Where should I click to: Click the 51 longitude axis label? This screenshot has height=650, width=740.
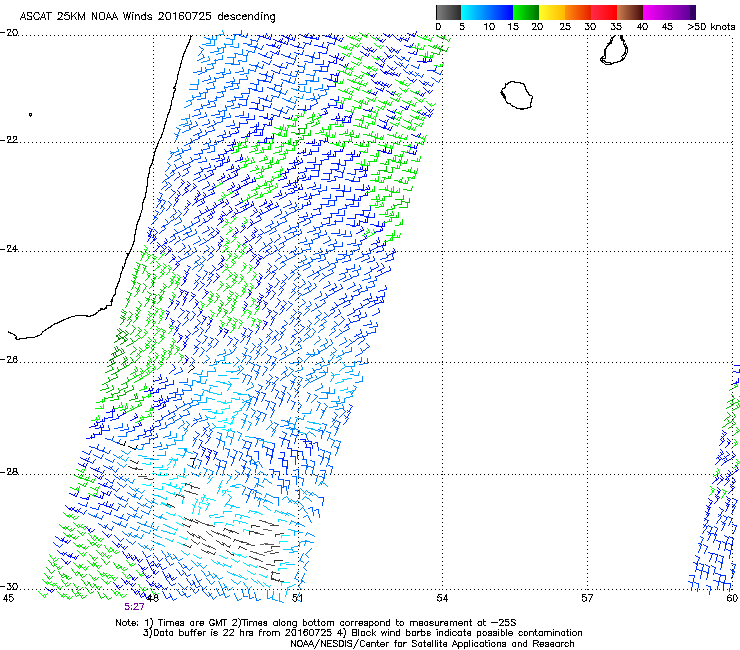297,599
